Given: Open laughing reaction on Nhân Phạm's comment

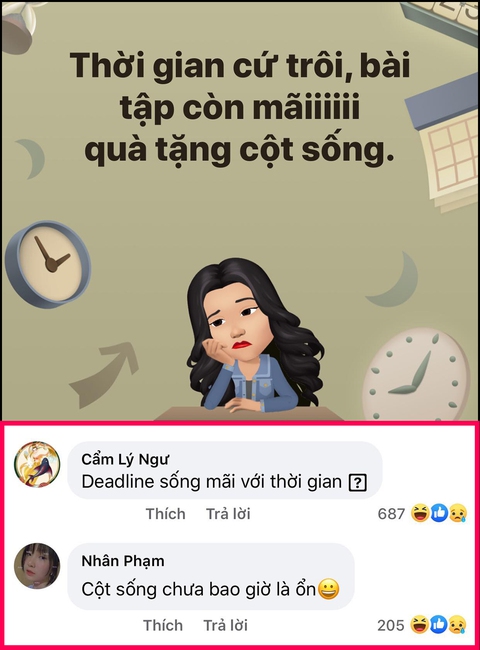Looking at the screenshot, I should click(x=419, y=625).
